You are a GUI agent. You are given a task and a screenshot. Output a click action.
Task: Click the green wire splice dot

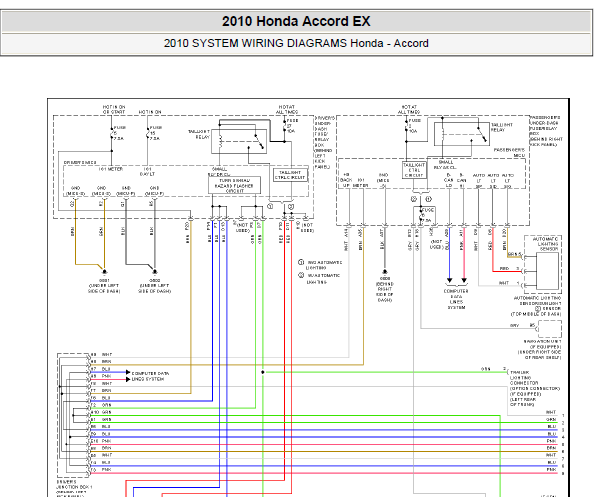(263, 372)
